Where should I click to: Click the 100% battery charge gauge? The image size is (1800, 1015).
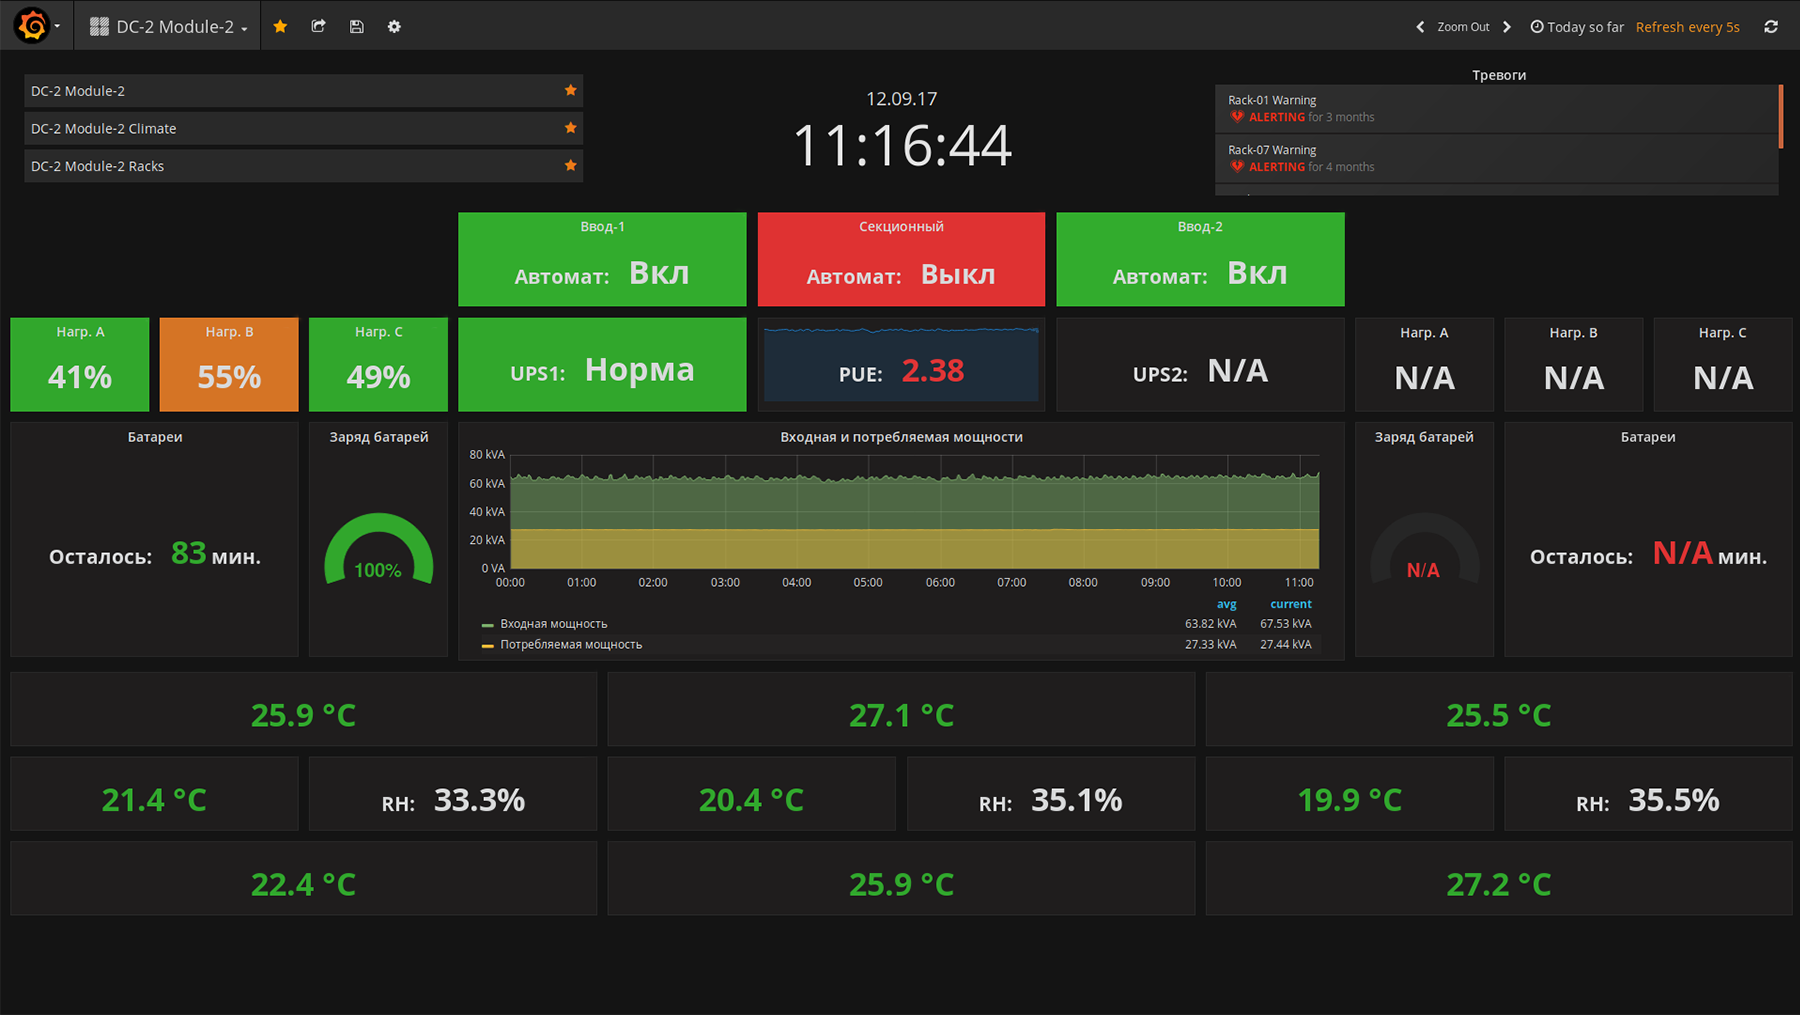tap(378, 548)
